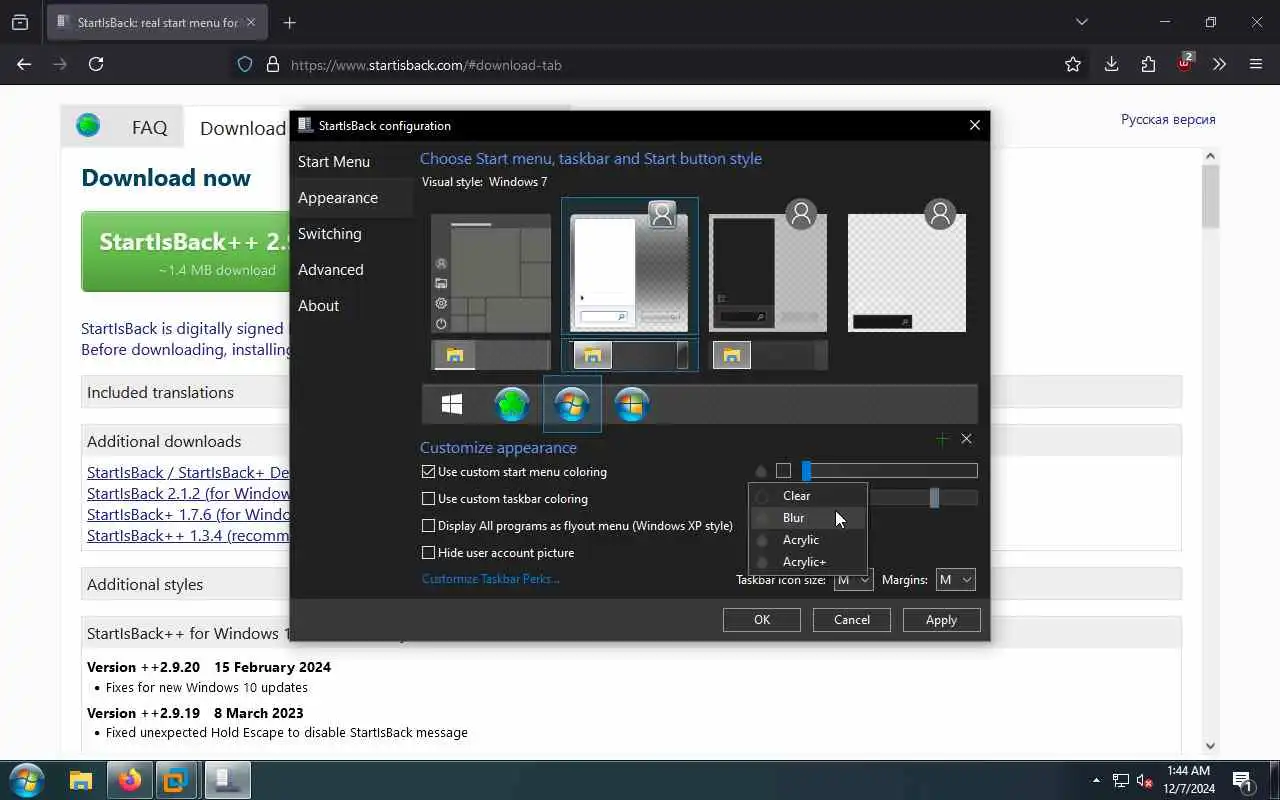Screen dimensions: 1280x800
Task: Choose Blur from the transparency menu
Action: click(808, 518)
